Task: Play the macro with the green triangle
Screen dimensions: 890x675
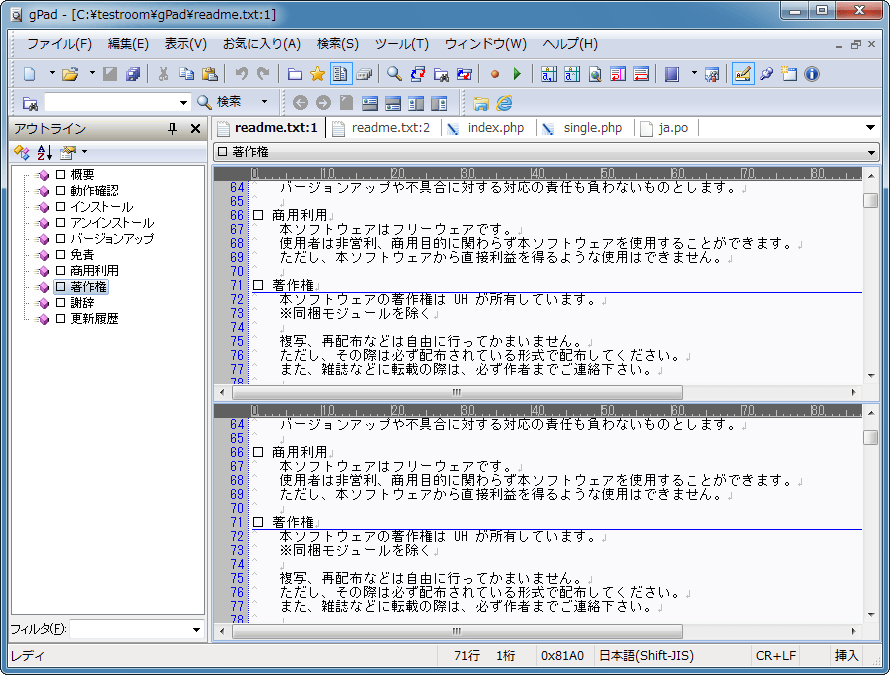Action: (x=517, y=74)
